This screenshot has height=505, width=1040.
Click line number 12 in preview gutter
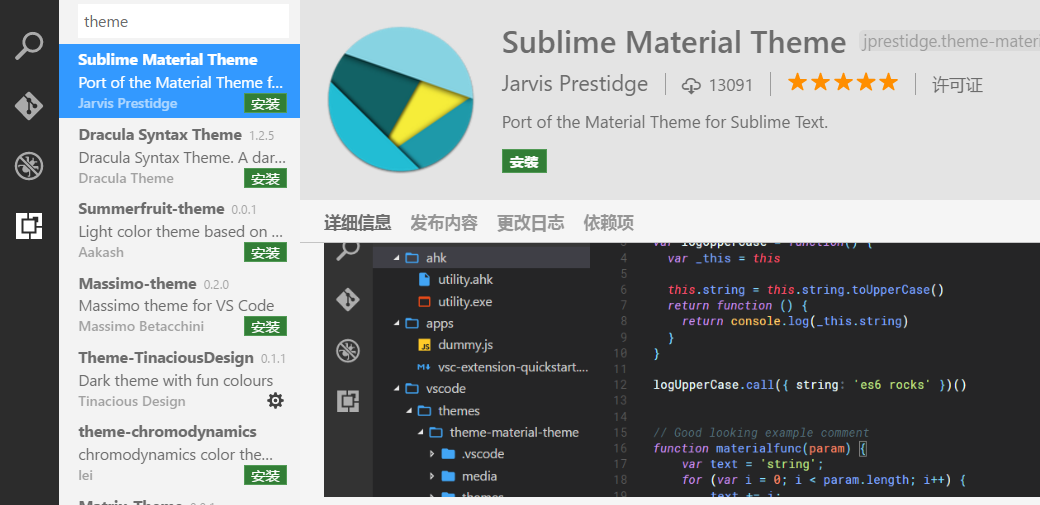[x=620, y=385]
